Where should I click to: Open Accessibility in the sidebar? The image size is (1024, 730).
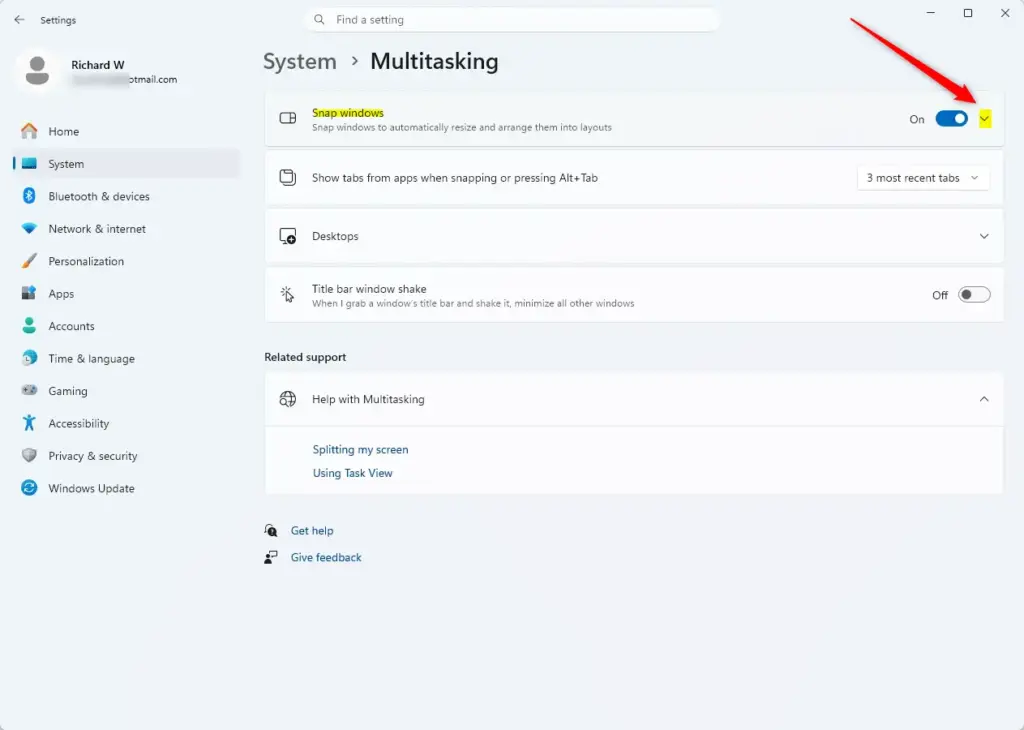(x=126, y=423)
